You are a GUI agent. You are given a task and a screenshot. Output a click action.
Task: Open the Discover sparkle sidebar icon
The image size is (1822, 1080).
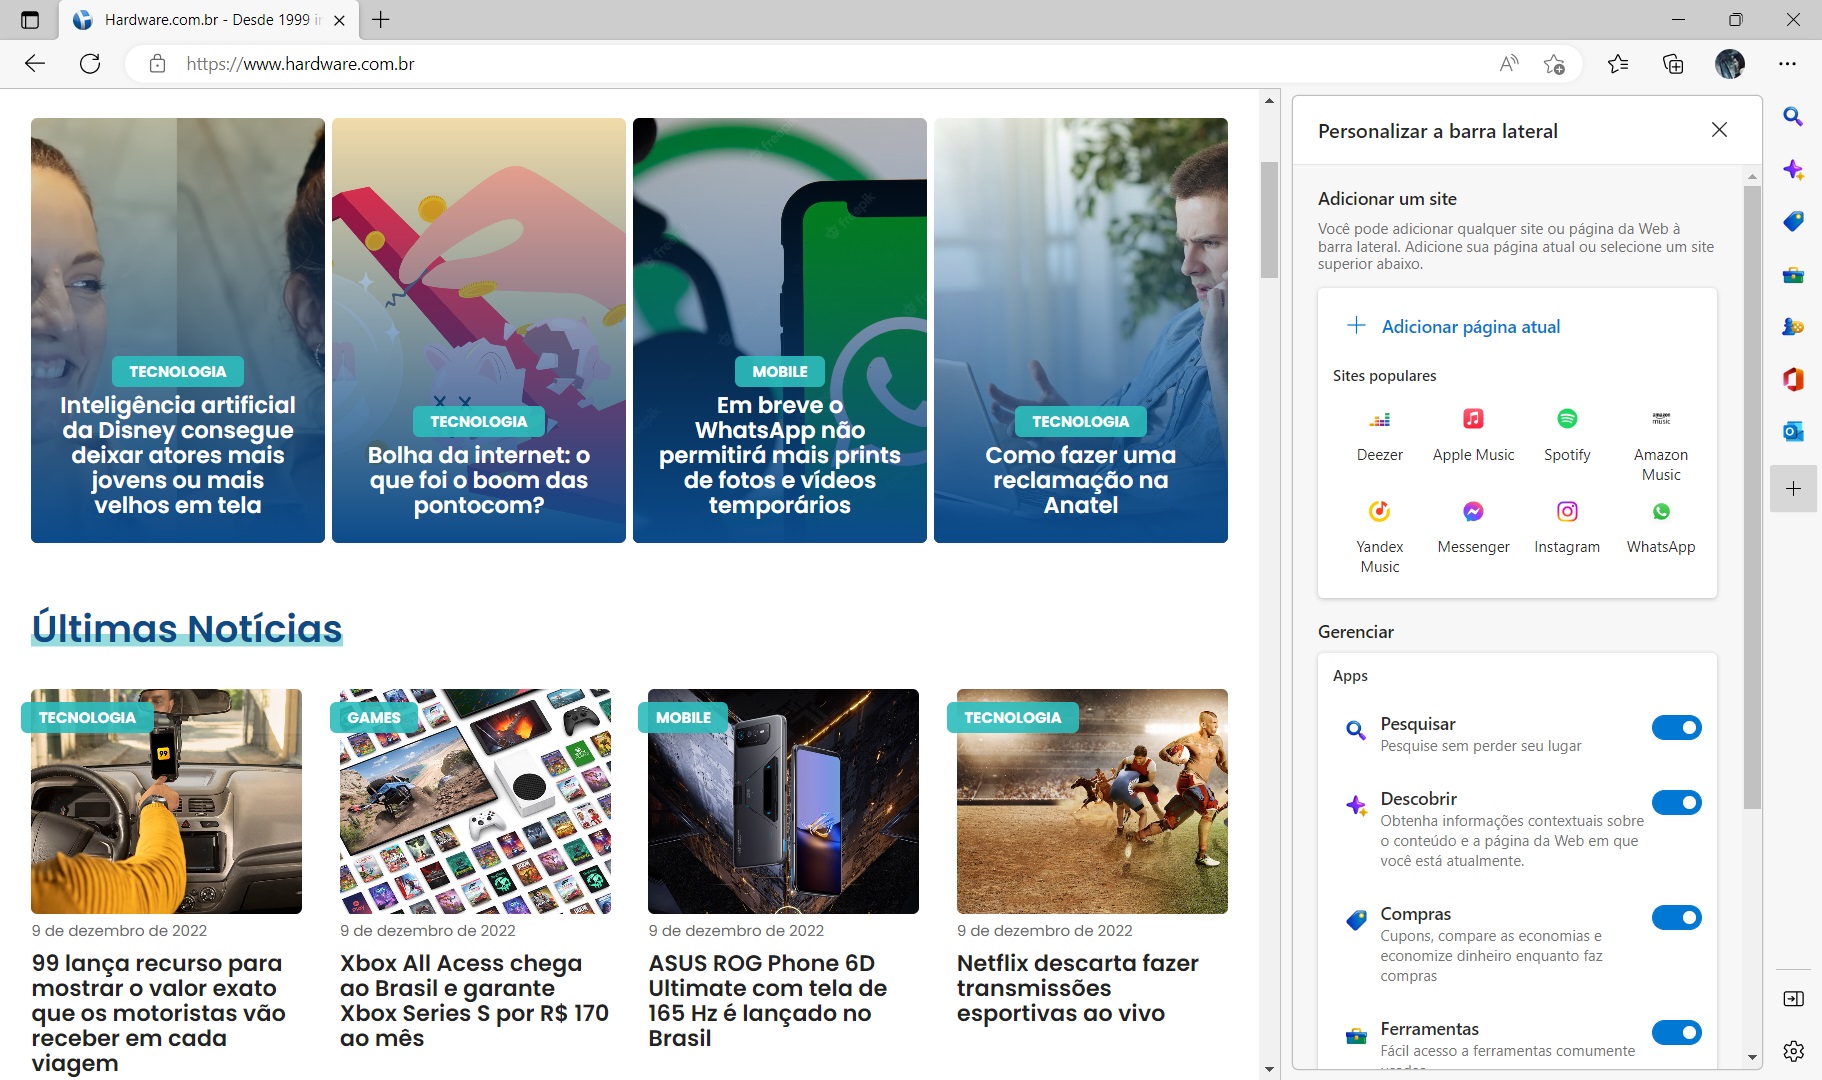[1793, 169]
